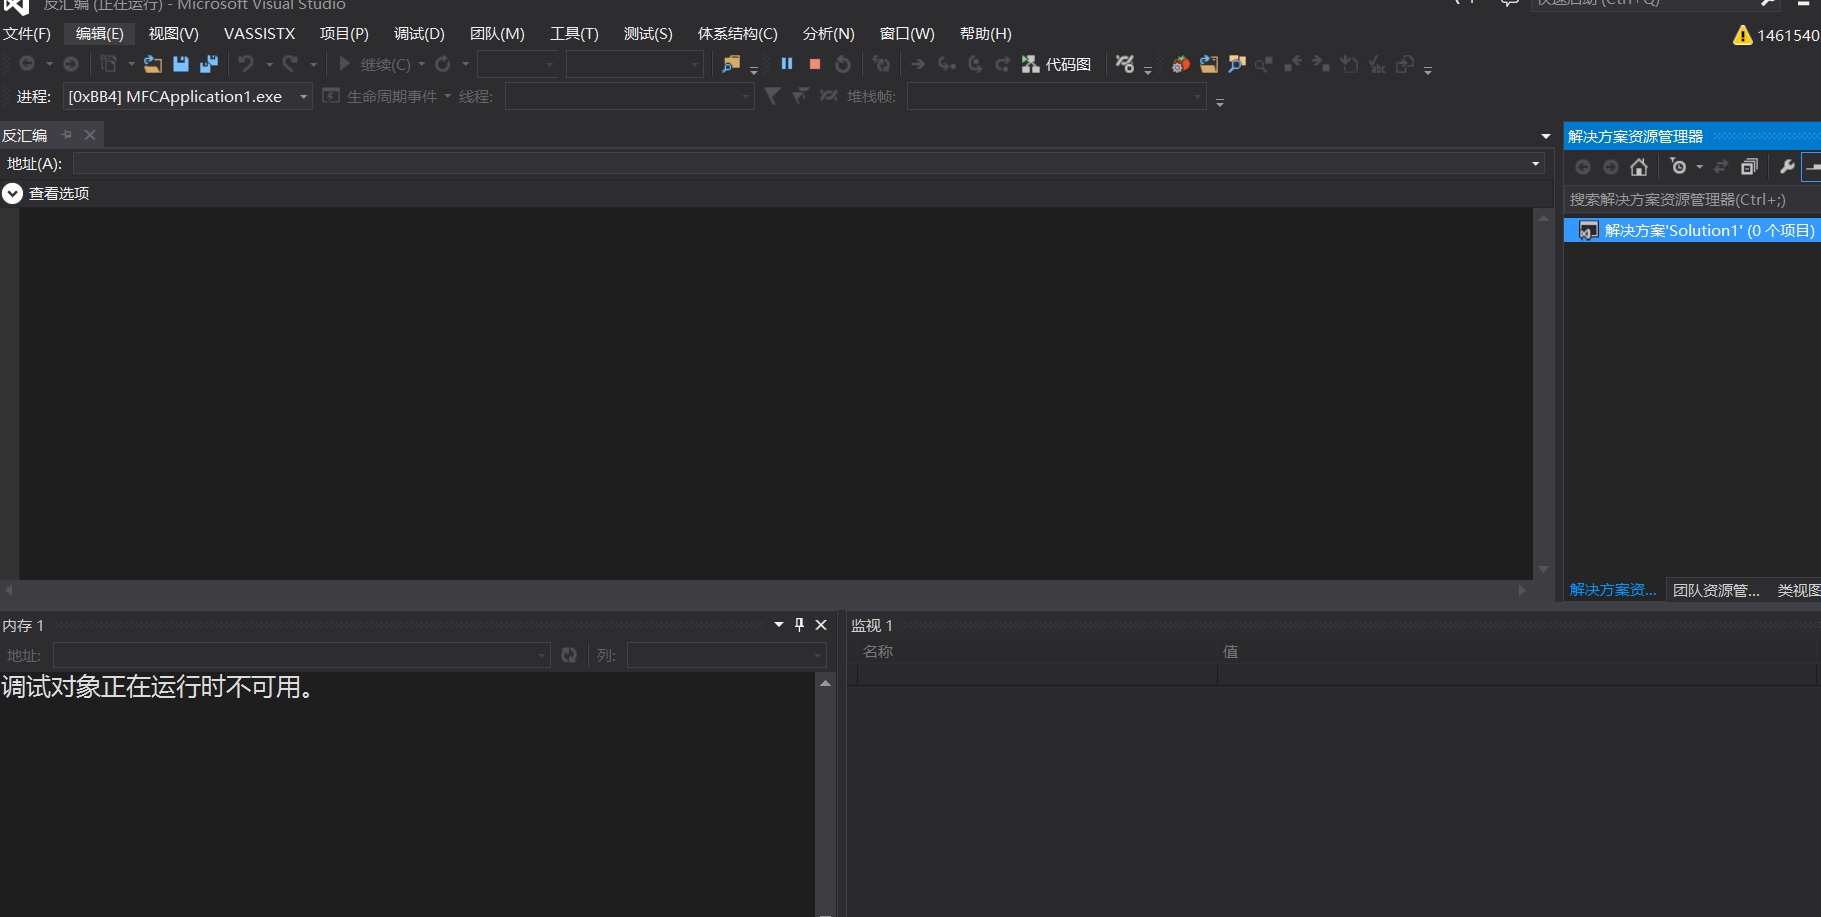
Task: Open the 线程 thread combo box
Action: tap(630, 96)
